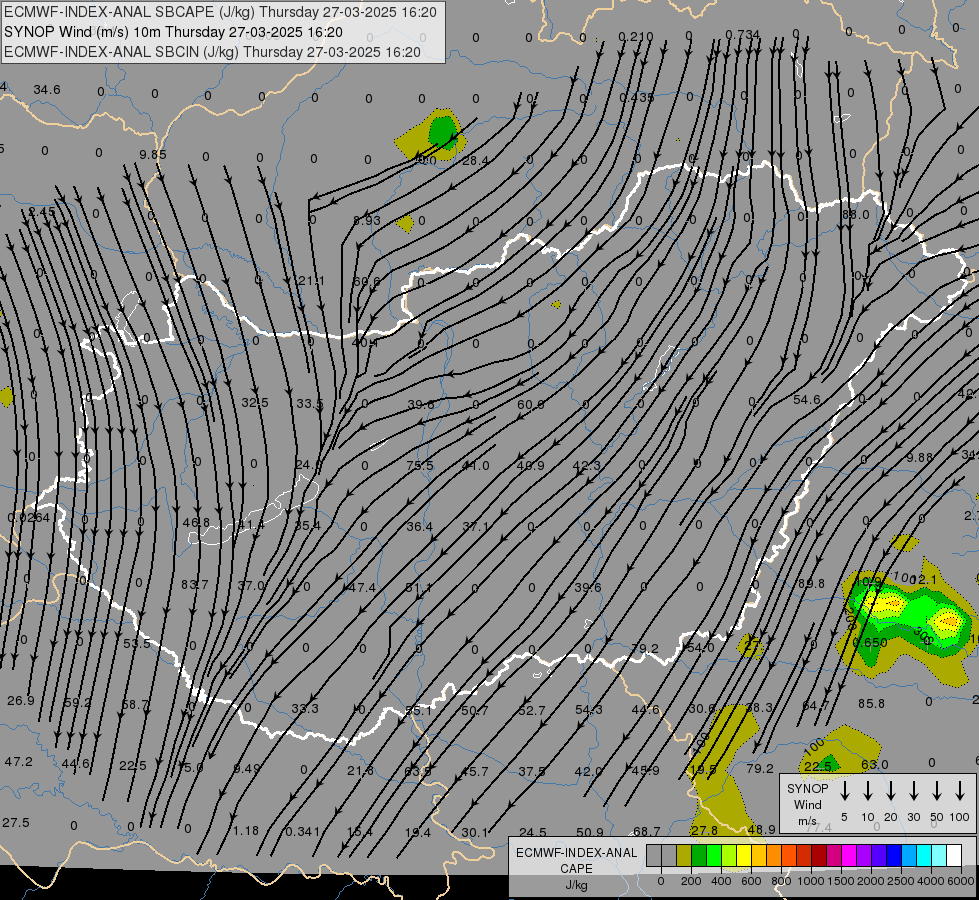Pick the white CAPE legend swatch

click(x=954, y=856)
